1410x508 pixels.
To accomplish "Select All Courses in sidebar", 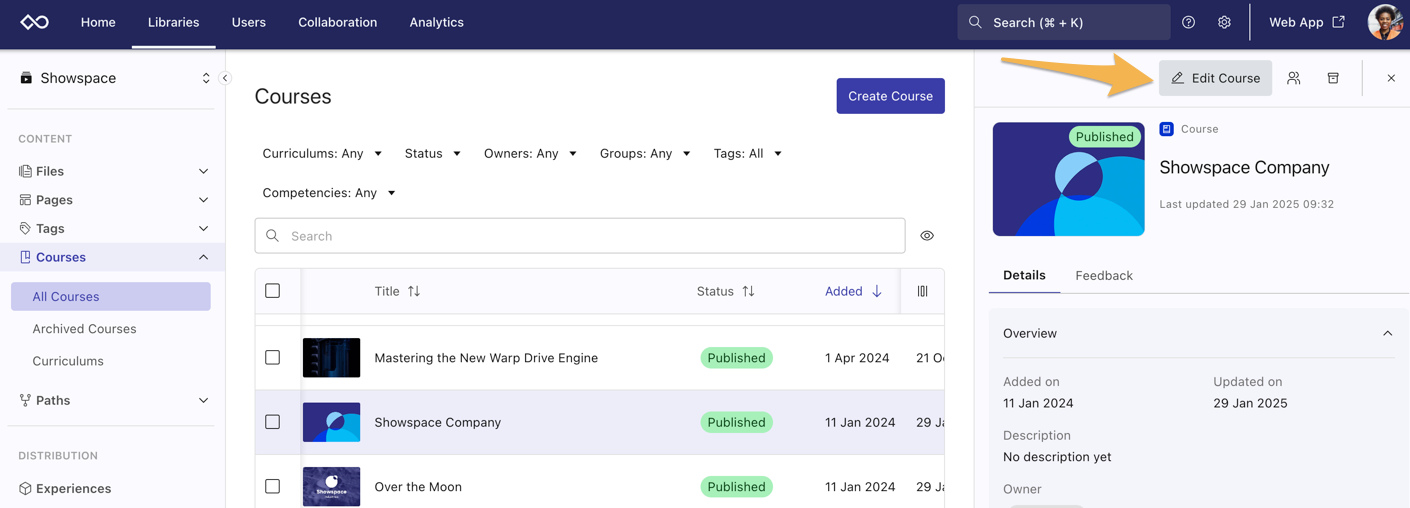I will [x=111, y=297].
